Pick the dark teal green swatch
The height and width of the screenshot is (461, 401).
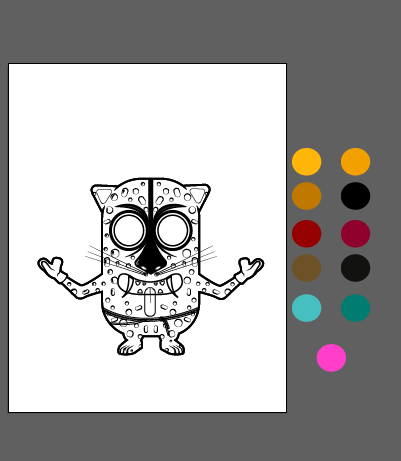click(x=355, y=308)
